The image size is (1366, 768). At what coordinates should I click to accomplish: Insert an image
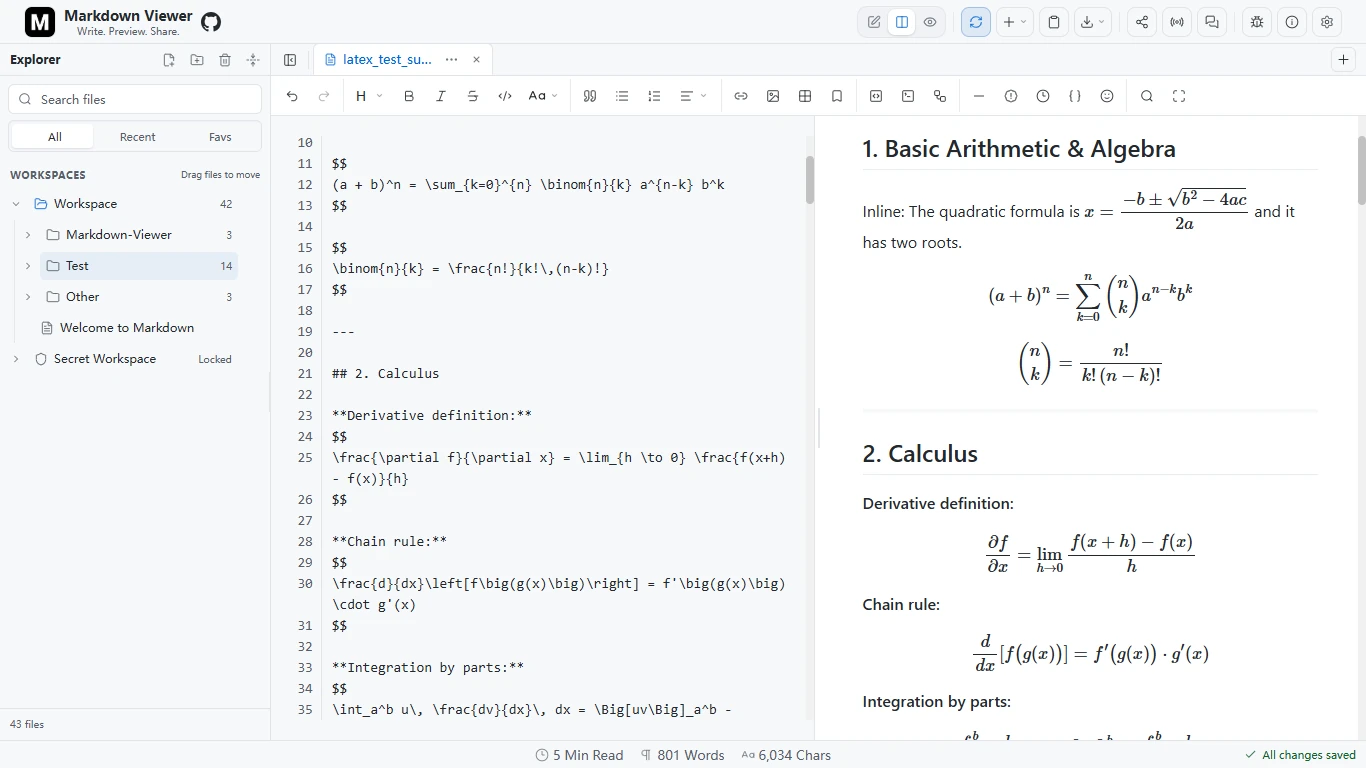coord(773,96)
